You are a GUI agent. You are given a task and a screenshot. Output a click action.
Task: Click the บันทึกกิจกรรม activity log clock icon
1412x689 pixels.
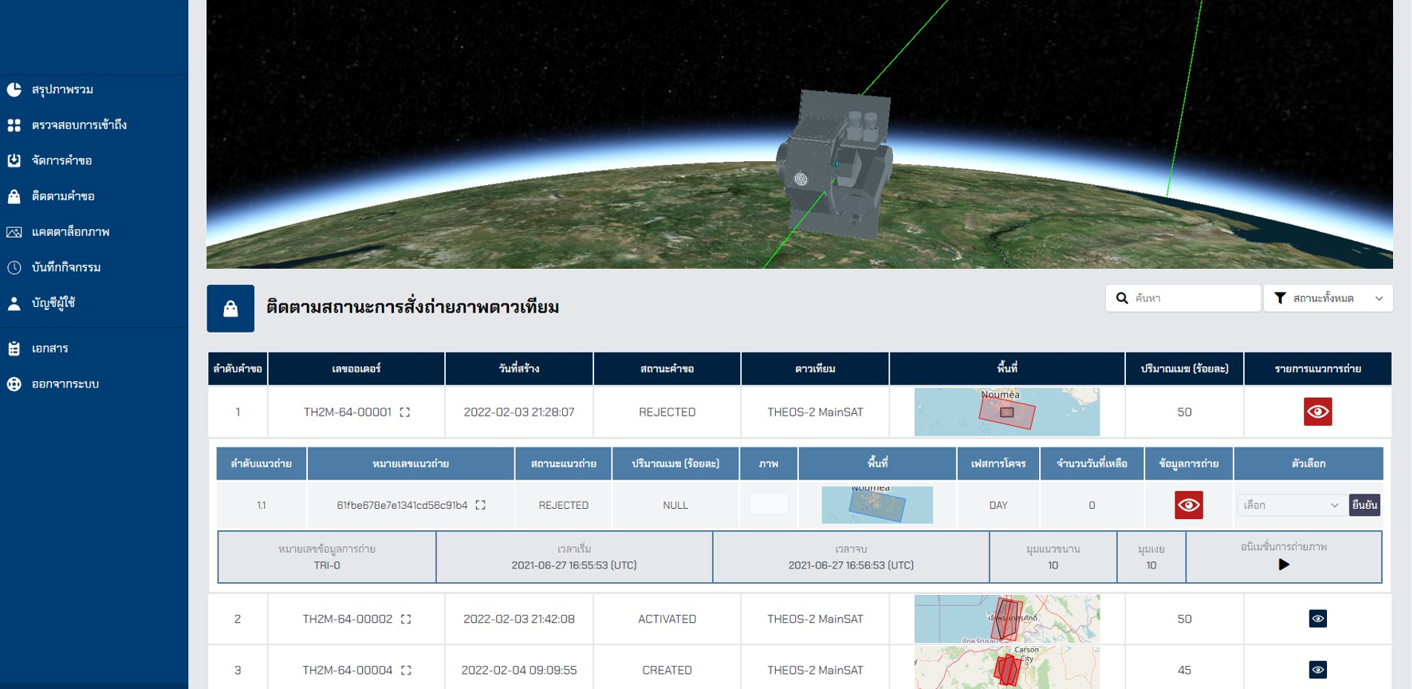click(x=13, y=267)
